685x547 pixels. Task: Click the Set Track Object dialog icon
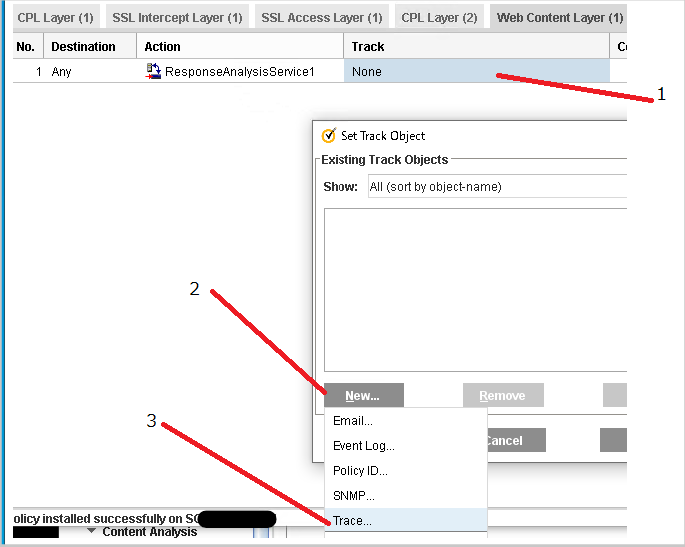pyautogui.click(x=329, y=135)
